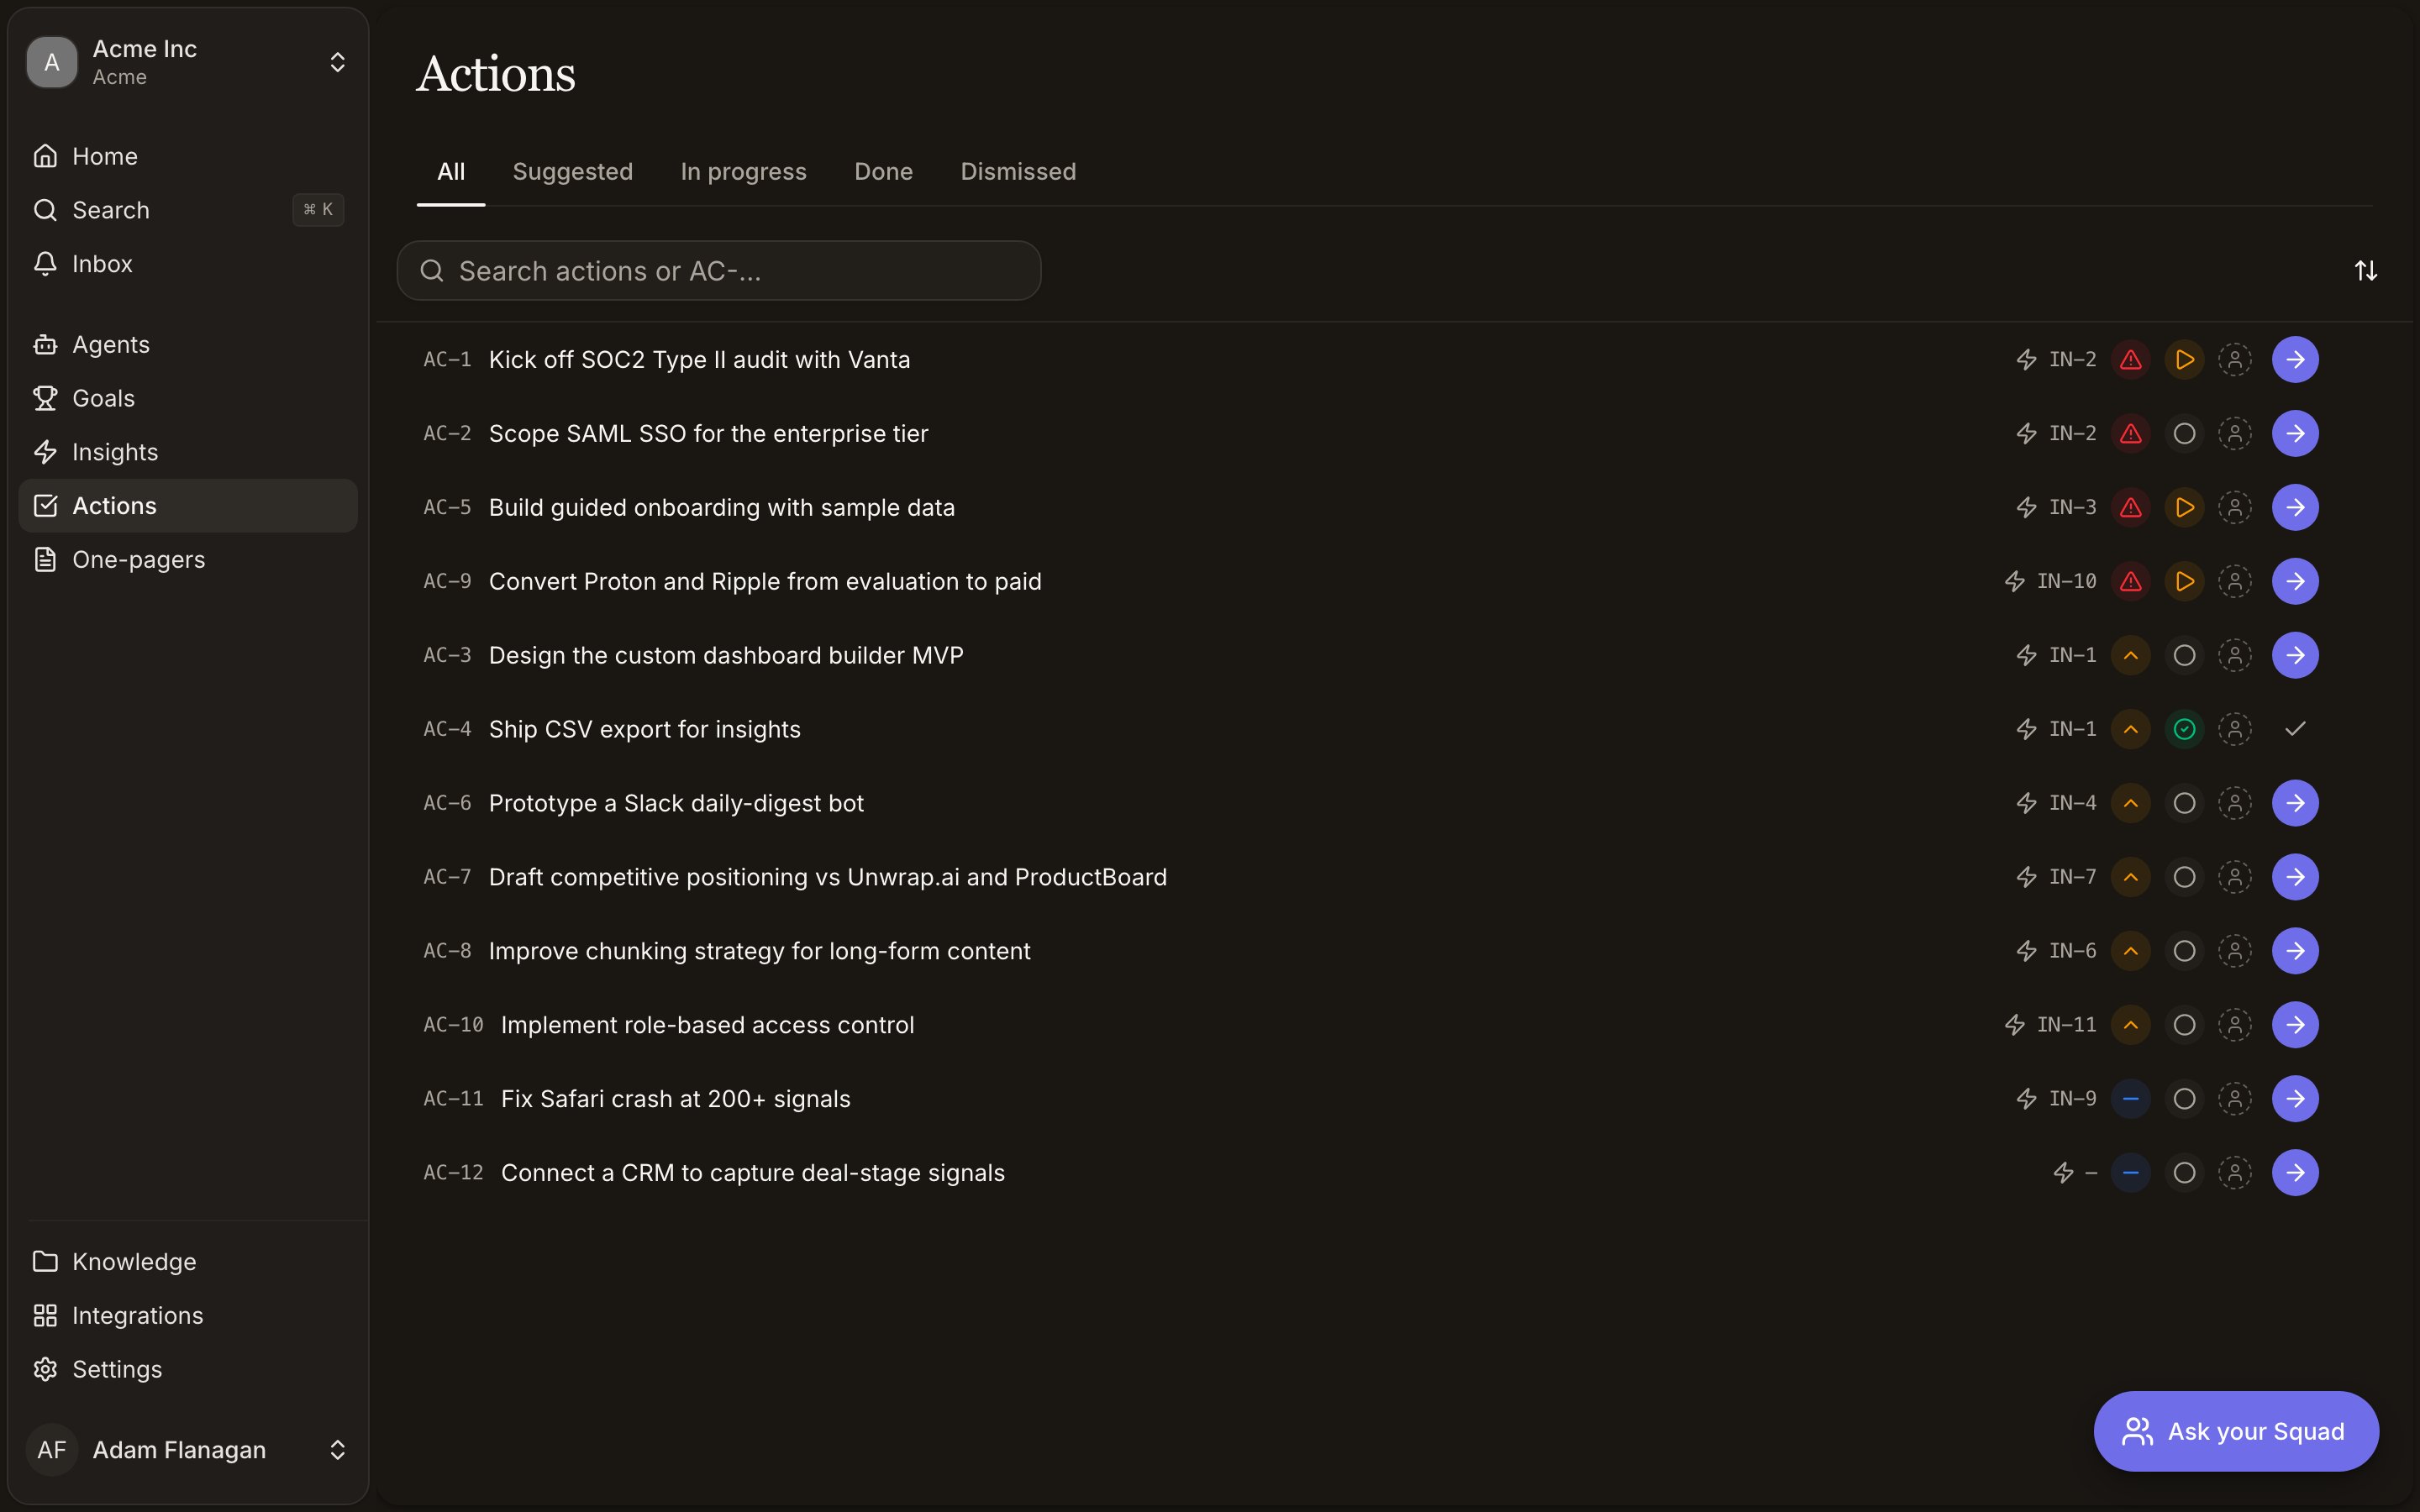
Task: Open Goals via the trophy icon
Action: click(x=45, y=398)
